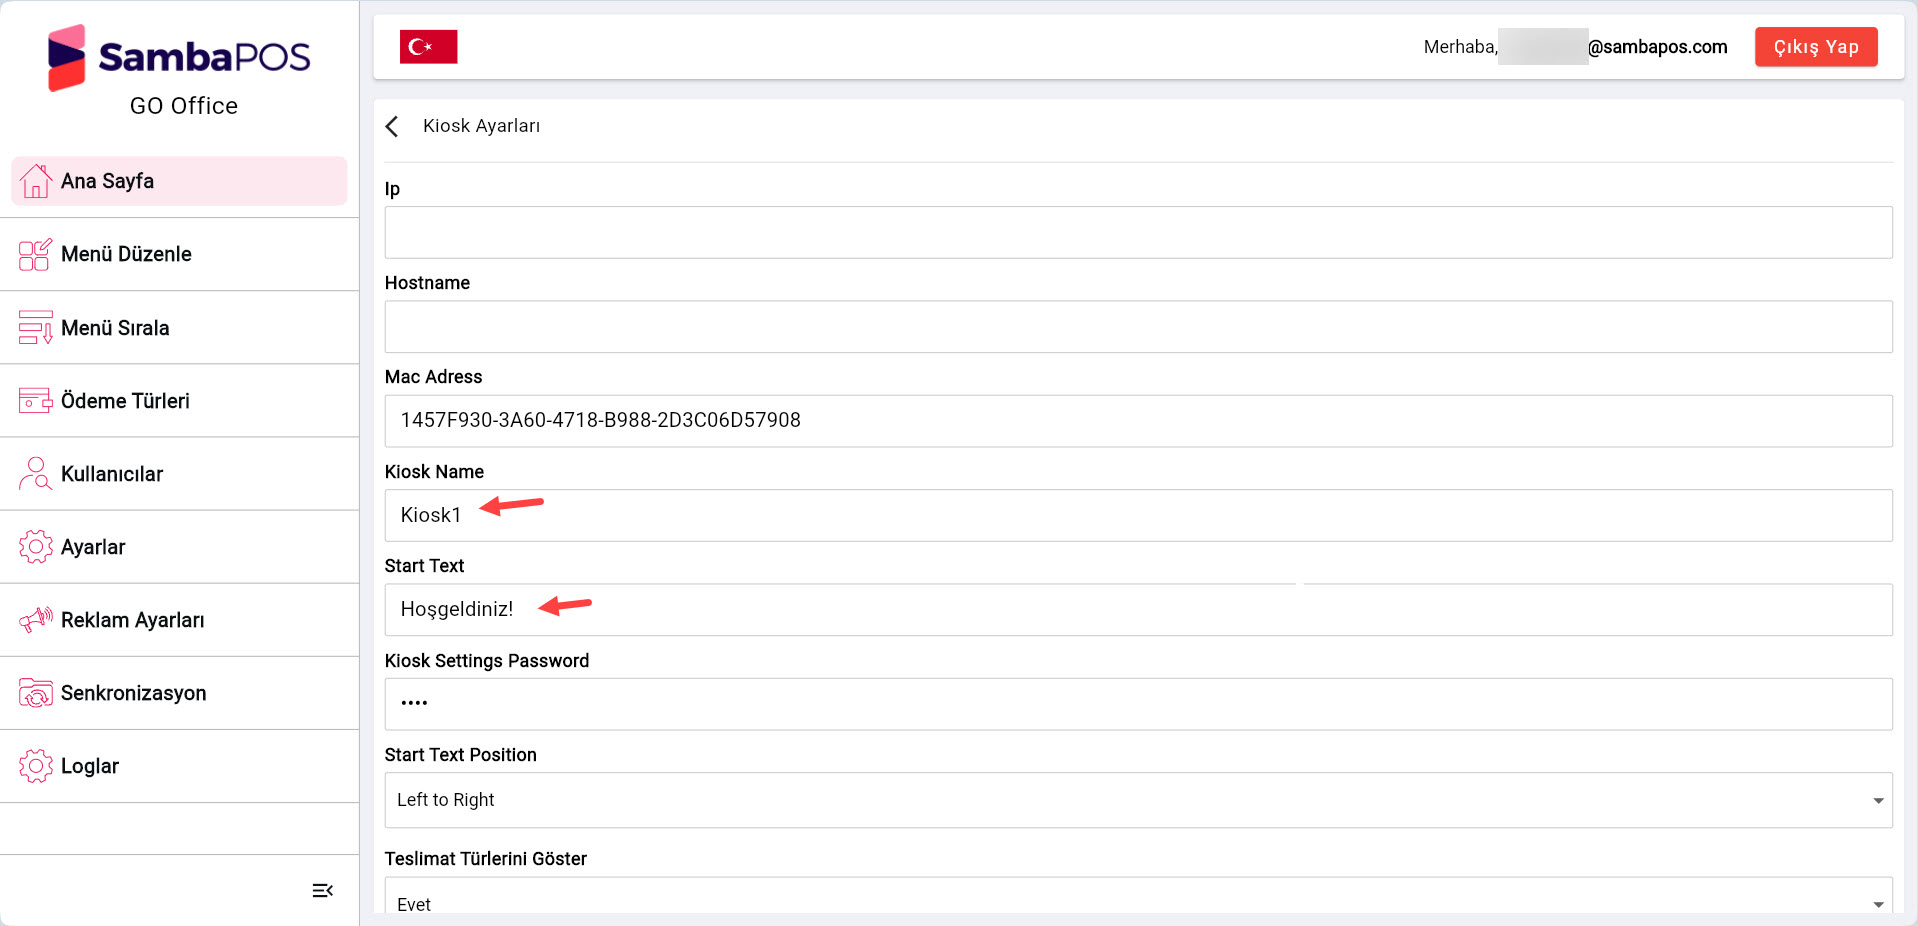The image size is (1918, 926).
Task: Click the Senkronizasyon sync icon
Action: pyautogui.click(x=35, y=692)
